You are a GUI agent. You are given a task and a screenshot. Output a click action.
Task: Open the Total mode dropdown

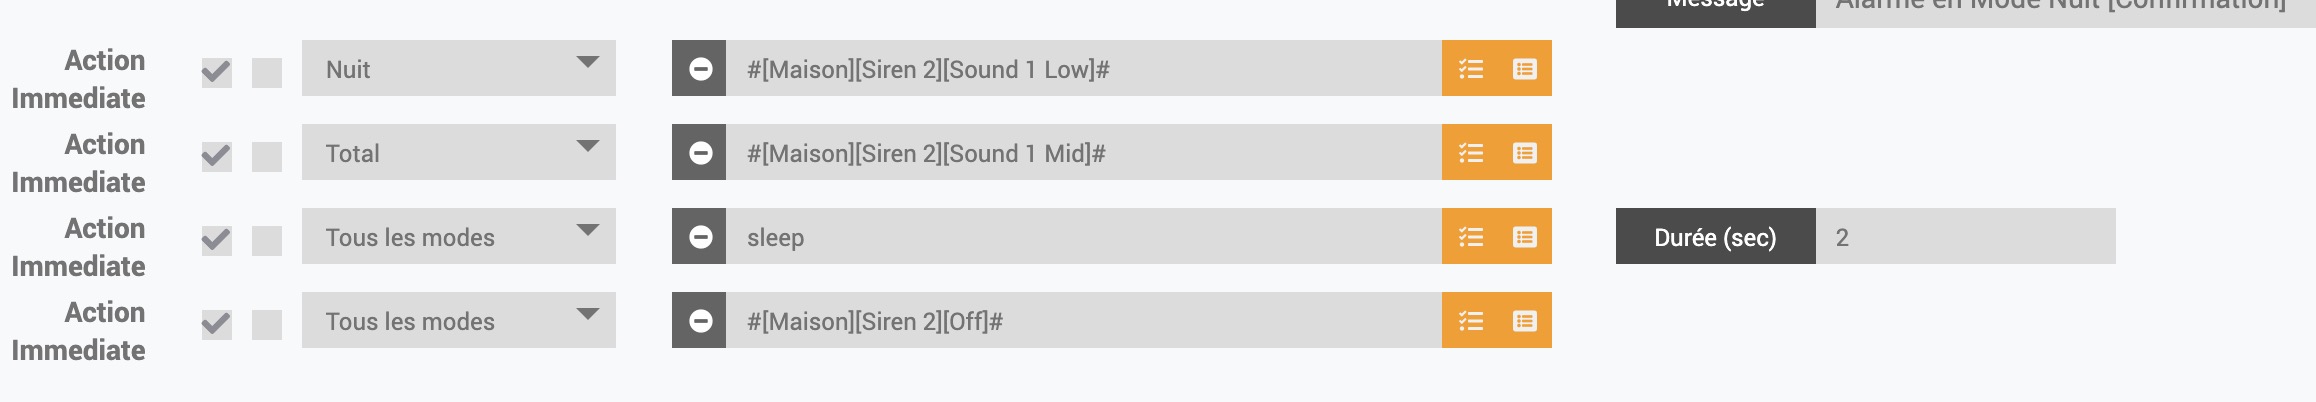(x=459, y=152)
